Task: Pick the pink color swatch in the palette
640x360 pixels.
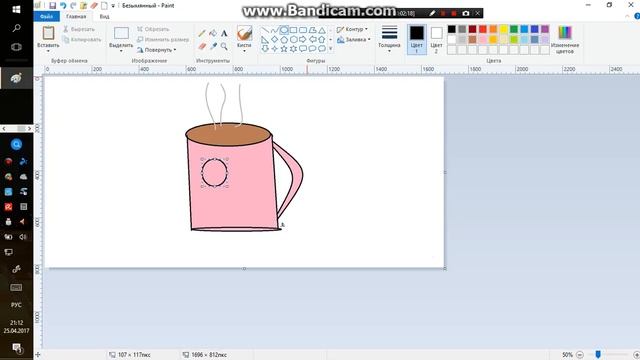Action: 483,40
